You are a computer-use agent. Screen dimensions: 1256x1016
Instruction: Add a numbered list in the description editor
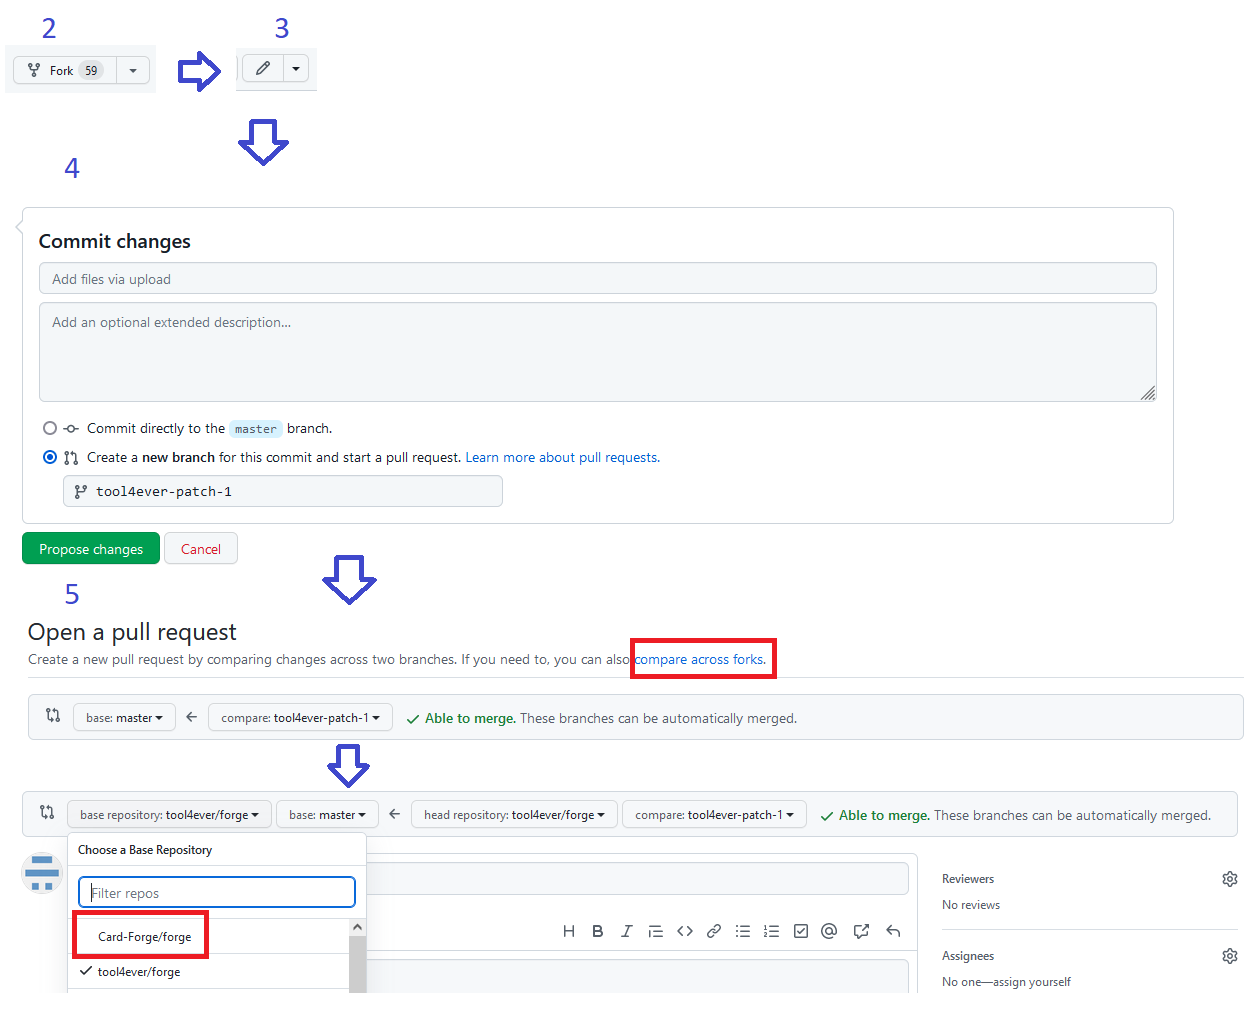coord(771,931)
